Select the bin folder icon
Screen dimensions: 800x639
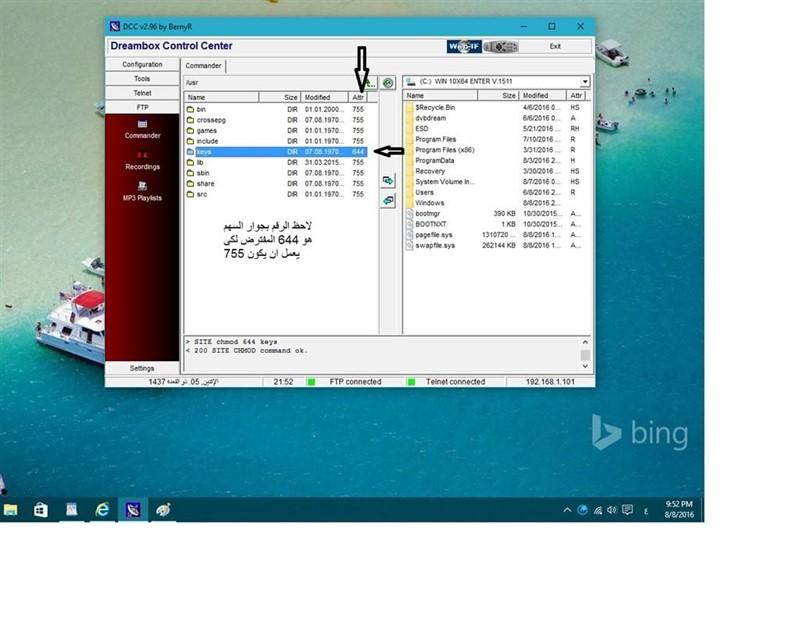coord(190,109)
